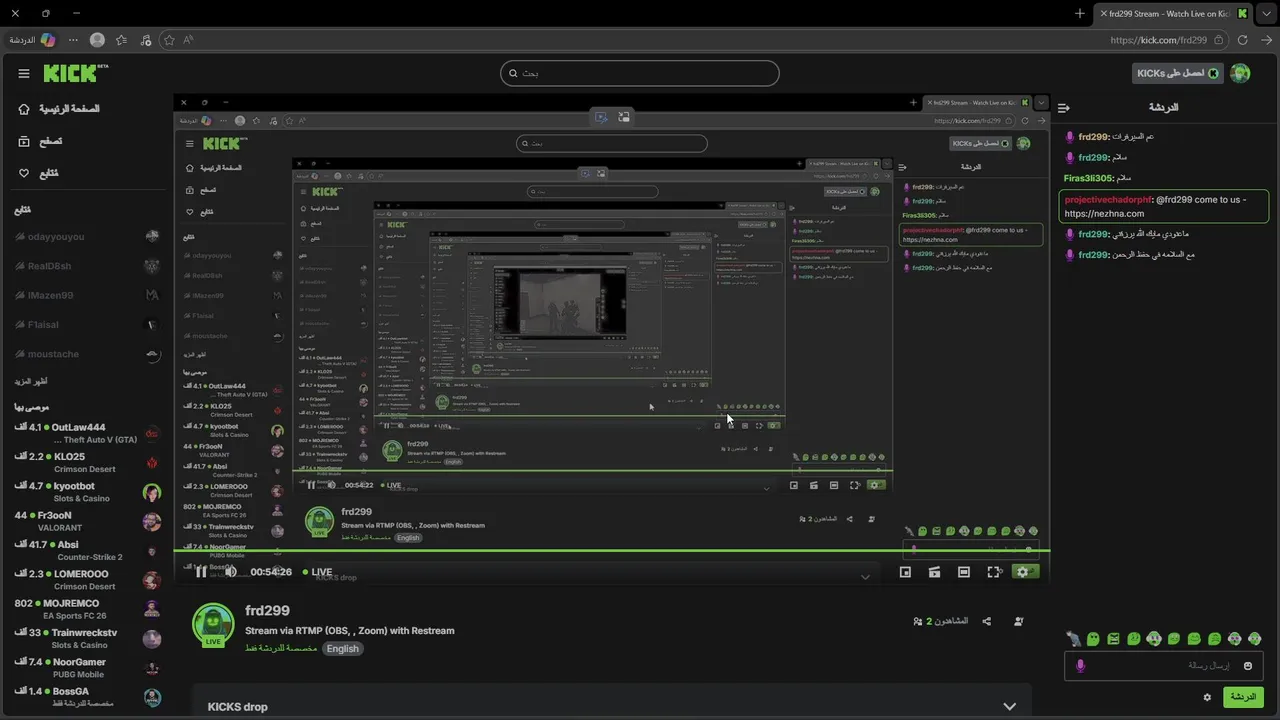Open followed channel moustache

(85, 354)
